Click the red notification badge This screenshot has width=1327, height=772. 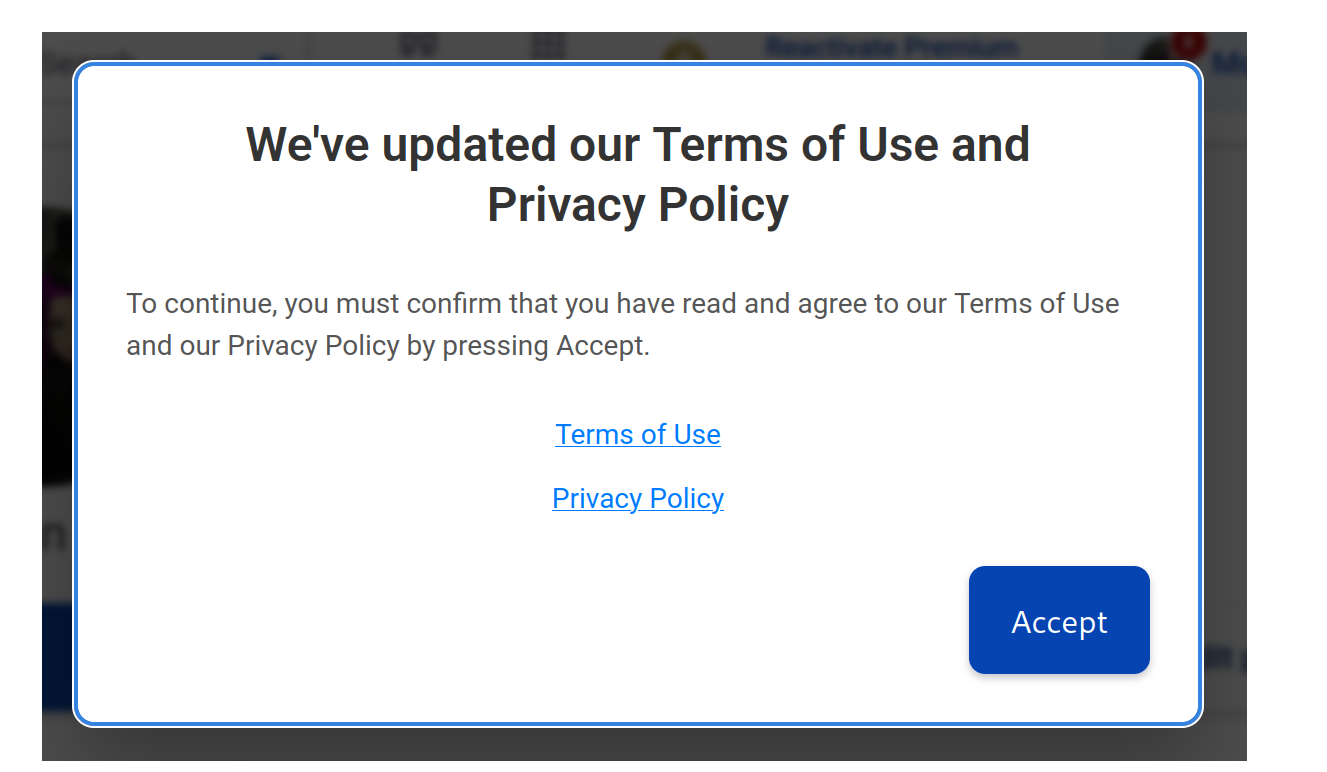tap(1188, 42)
